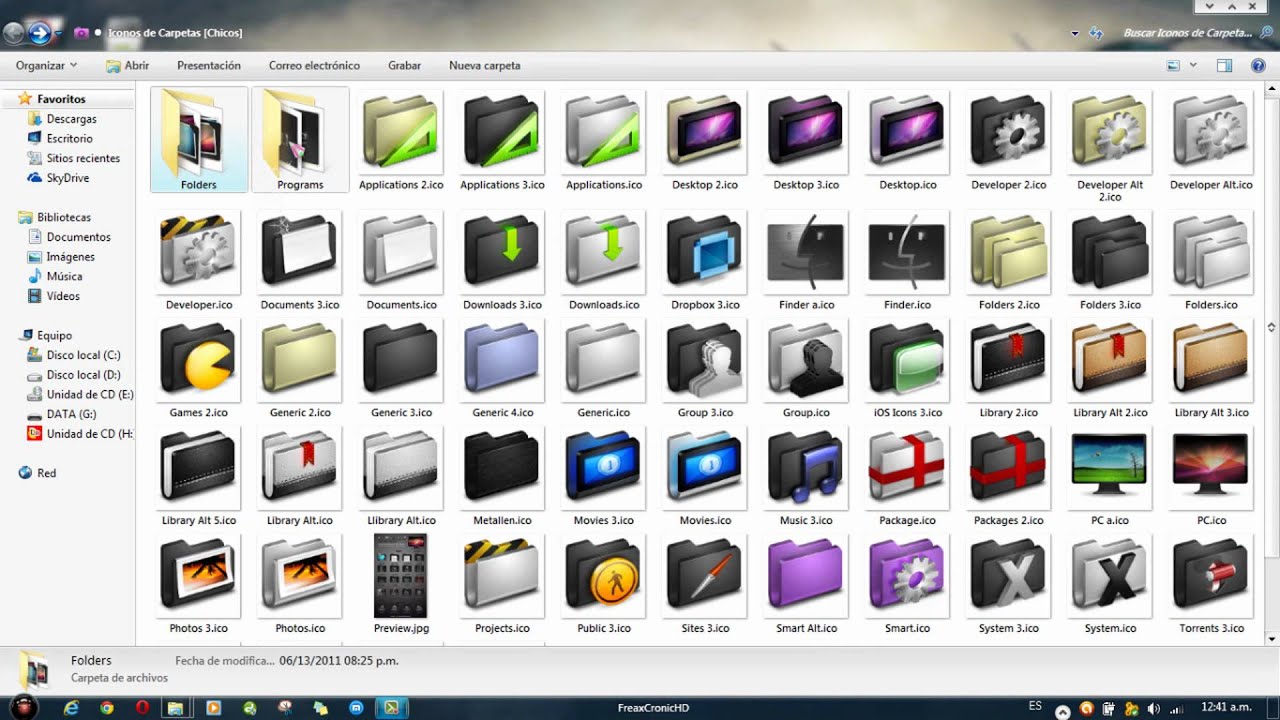Select Dropbox 3.ico icon
1280x720 pixels.
coord(705,260)
